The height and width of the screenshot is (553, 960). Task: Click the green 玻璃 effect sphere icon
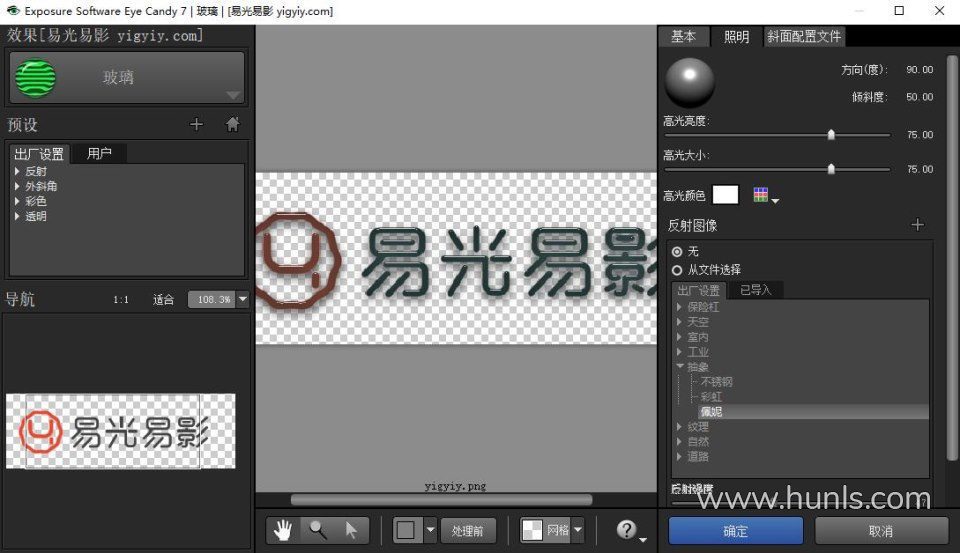36,78
